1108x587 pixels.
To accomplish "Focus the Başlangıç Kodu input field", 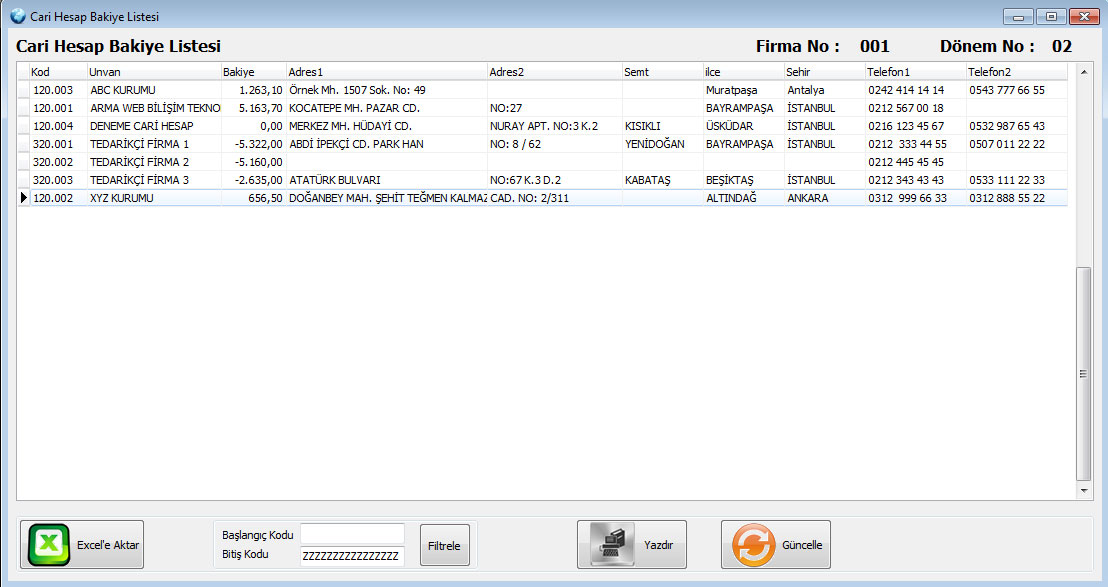I will point(353,533).
